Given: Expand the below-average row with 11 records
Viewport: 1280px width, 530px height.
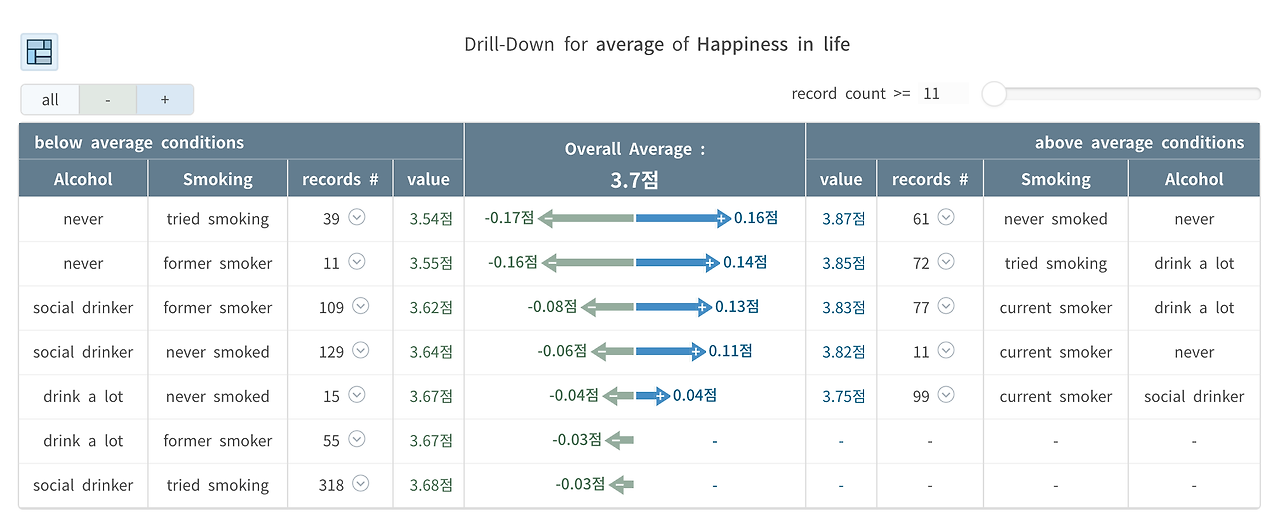Looking at the screenshot, I should 357,261.
